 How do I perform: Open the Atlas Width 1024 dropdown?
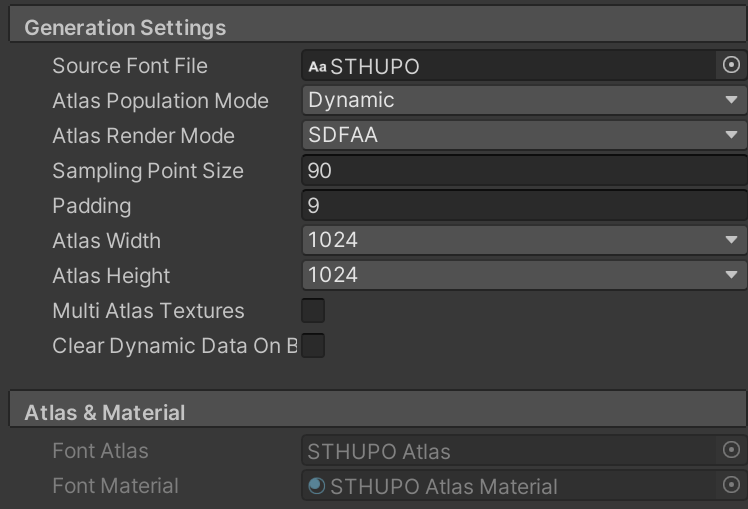tap(524, 240)
